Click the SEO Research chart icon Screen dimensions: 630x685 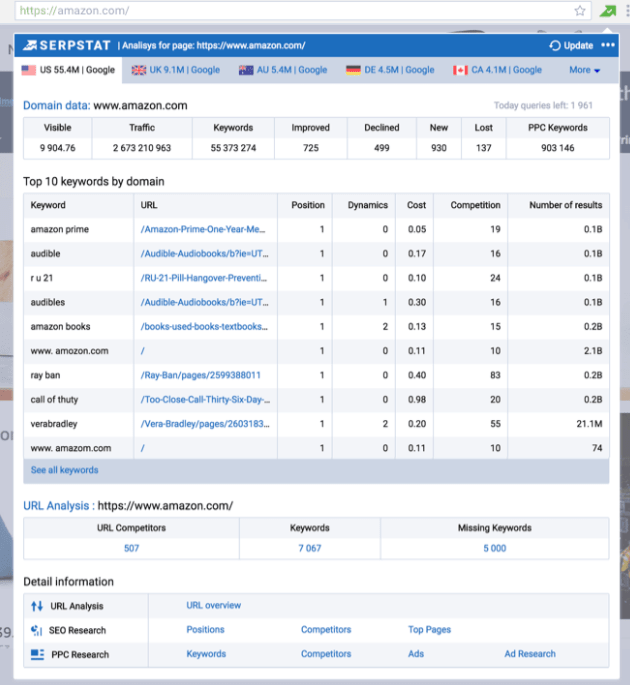click(x=37, y=630)
